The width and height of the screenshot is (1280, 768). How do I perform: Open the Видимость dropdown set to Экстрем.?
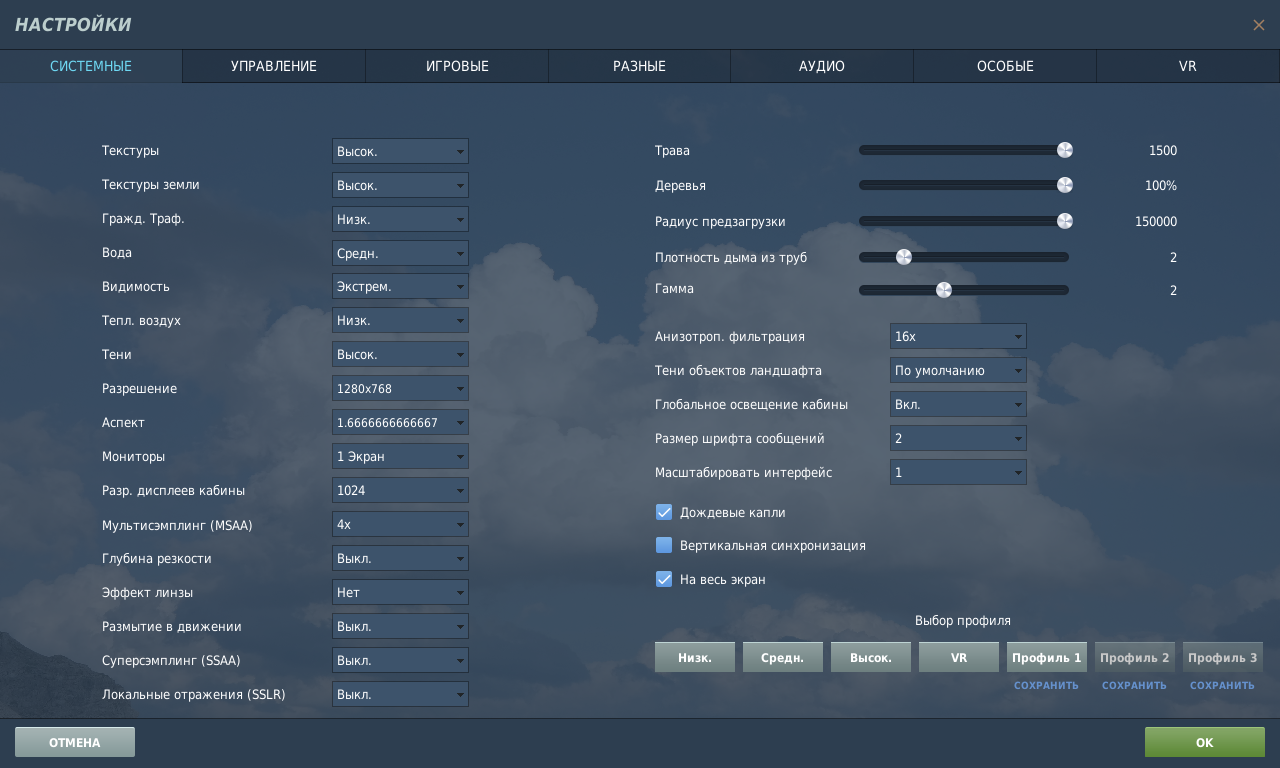pos(400,286)
